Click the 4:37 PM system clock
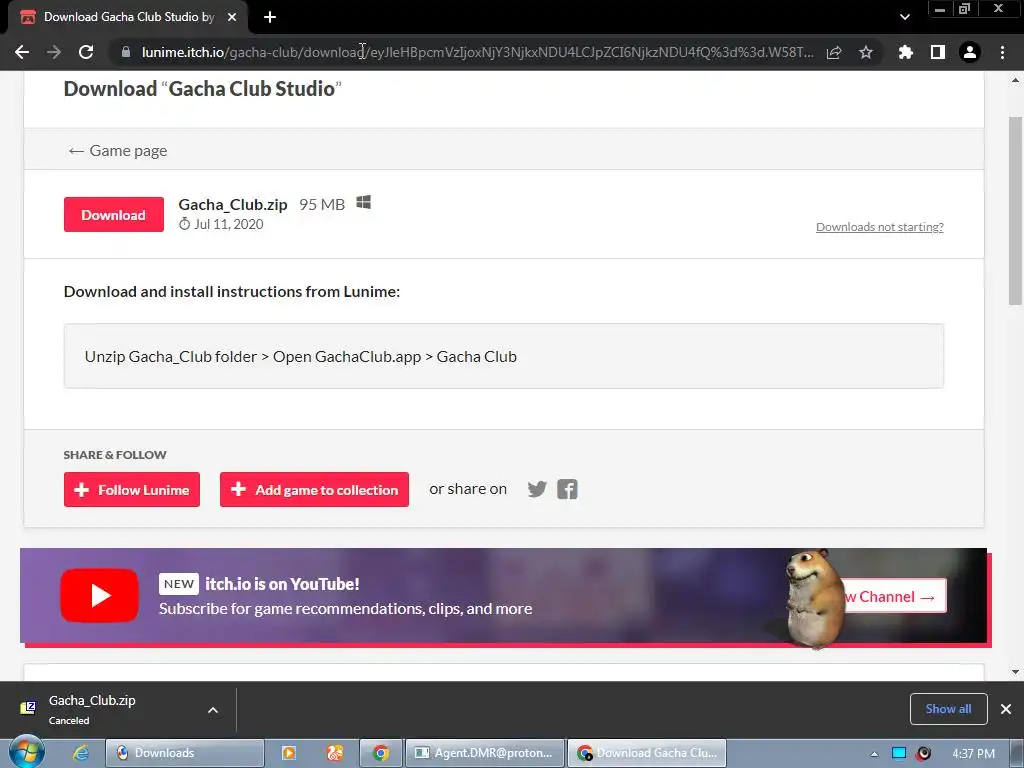This screenshot has width=1024, height=768. (x=974, y=754)
